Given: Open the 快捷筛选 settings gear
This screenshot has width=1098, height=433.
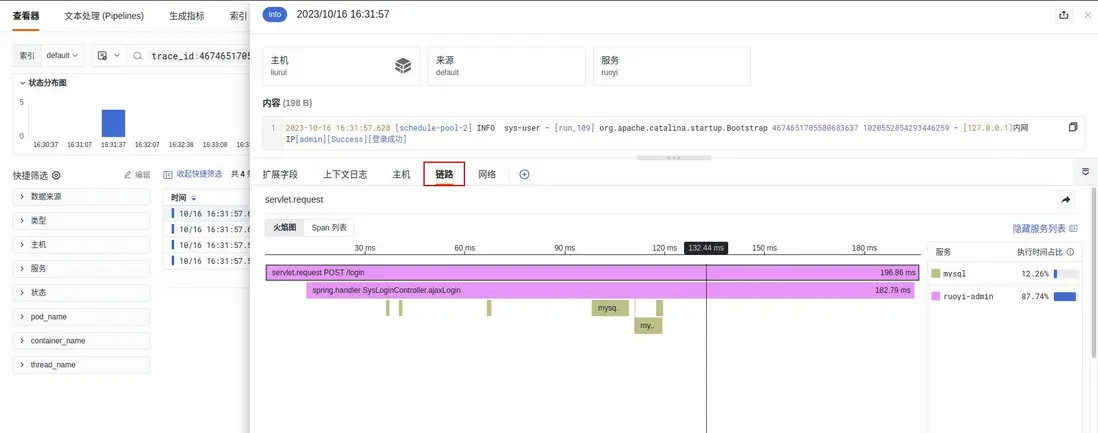Looking at the screenshot, I should (x=56, y=175).
